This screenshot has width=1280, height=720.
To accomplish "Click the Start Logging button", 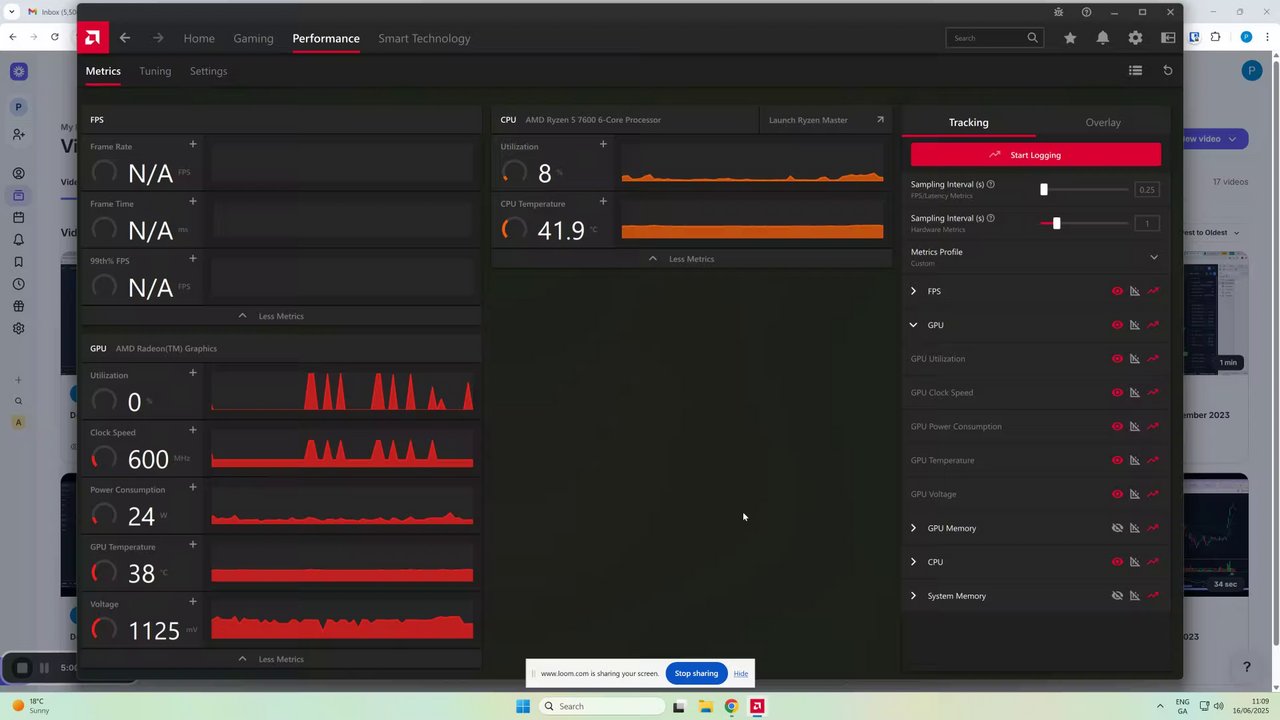I will click(x=1036, y=155).
